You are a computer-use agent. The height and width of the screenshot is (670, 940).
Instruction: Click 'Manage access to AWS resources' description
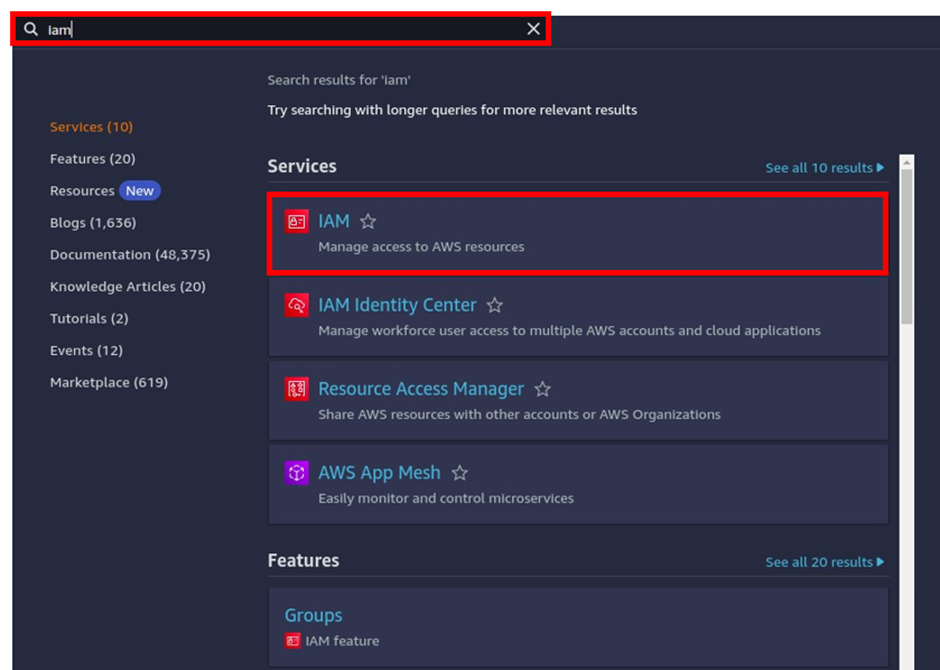pyautogui.click(x=421, y=247)
